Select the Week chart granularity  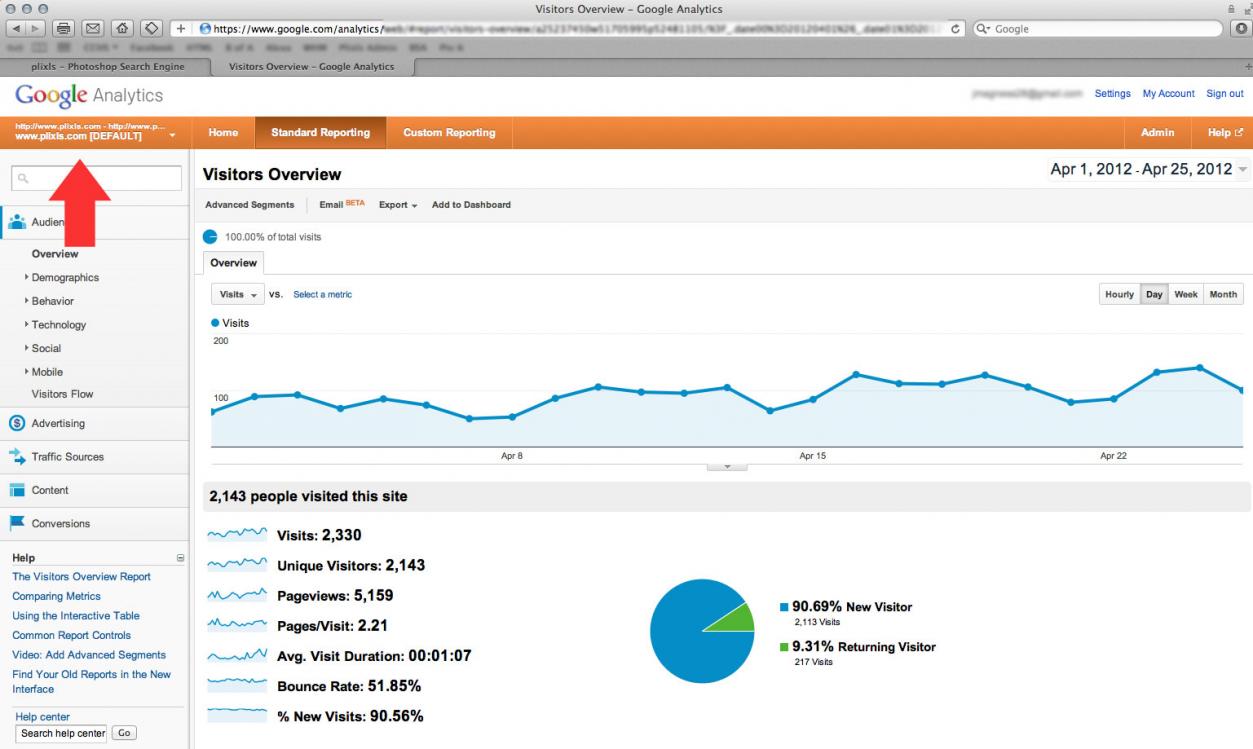click(1186, 294)
